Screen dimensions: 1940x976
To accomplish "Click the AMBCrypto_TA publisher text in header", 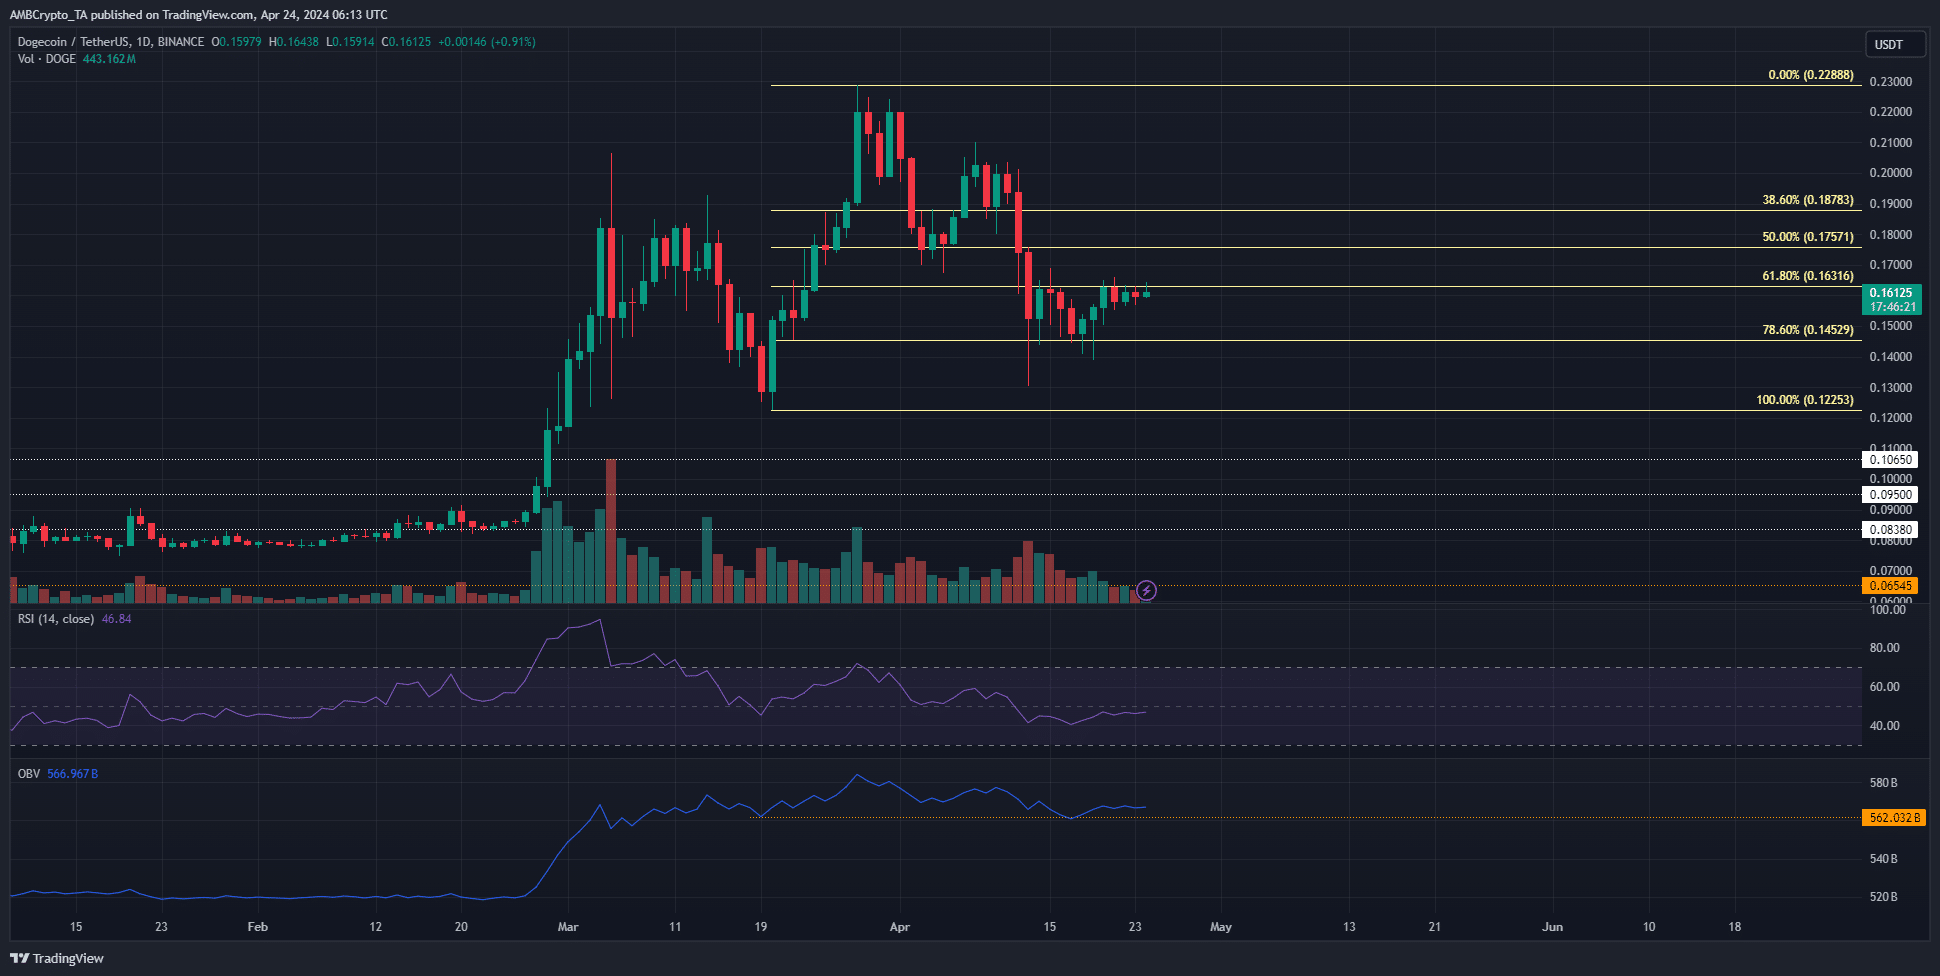I will coord(49,15).
